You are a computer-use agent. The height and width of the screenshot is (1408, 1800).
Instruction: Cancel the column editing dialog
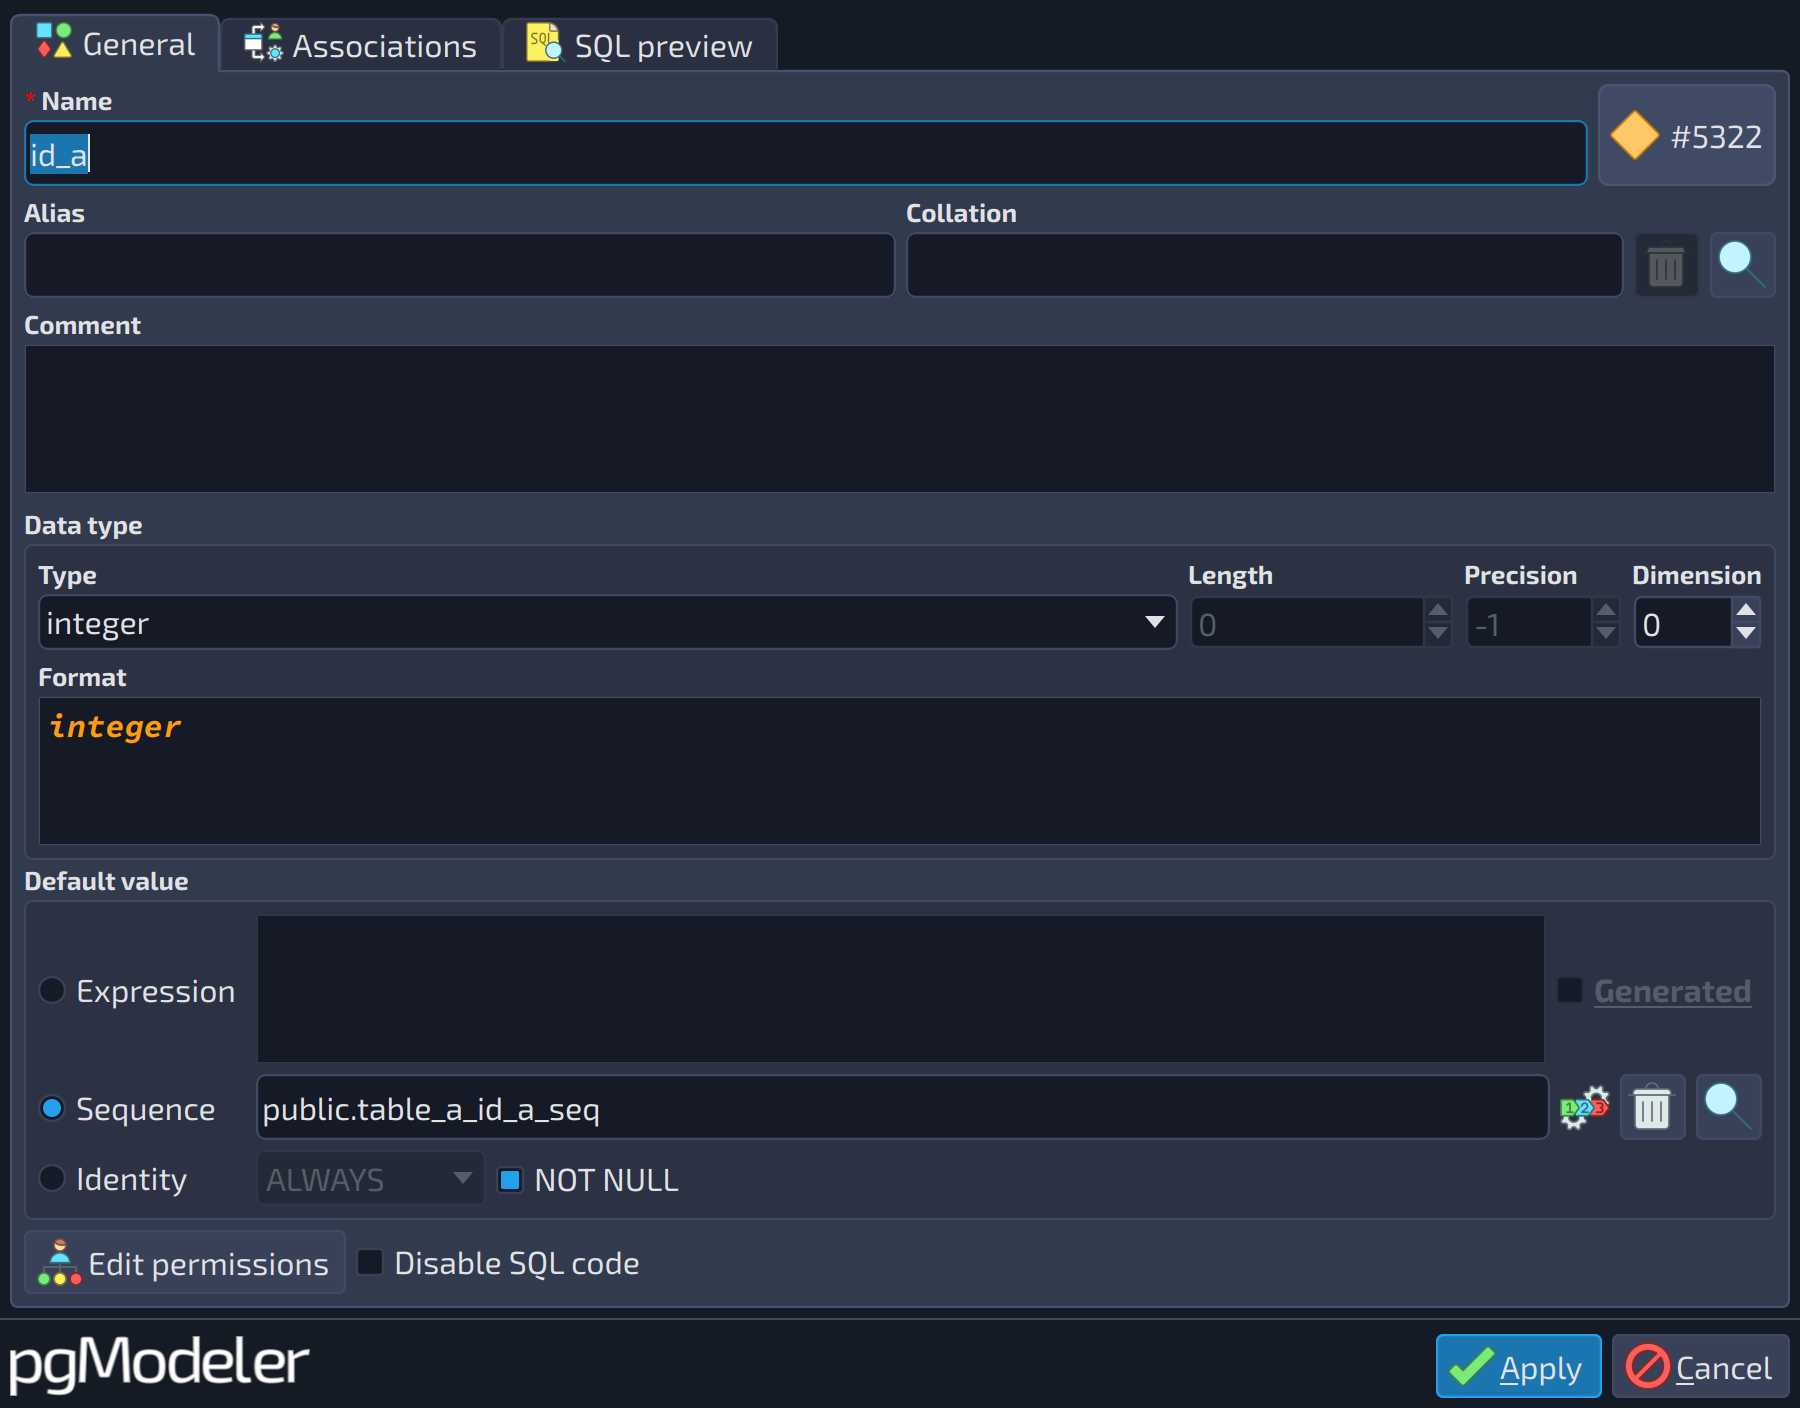click(x=1700, y=1366)
